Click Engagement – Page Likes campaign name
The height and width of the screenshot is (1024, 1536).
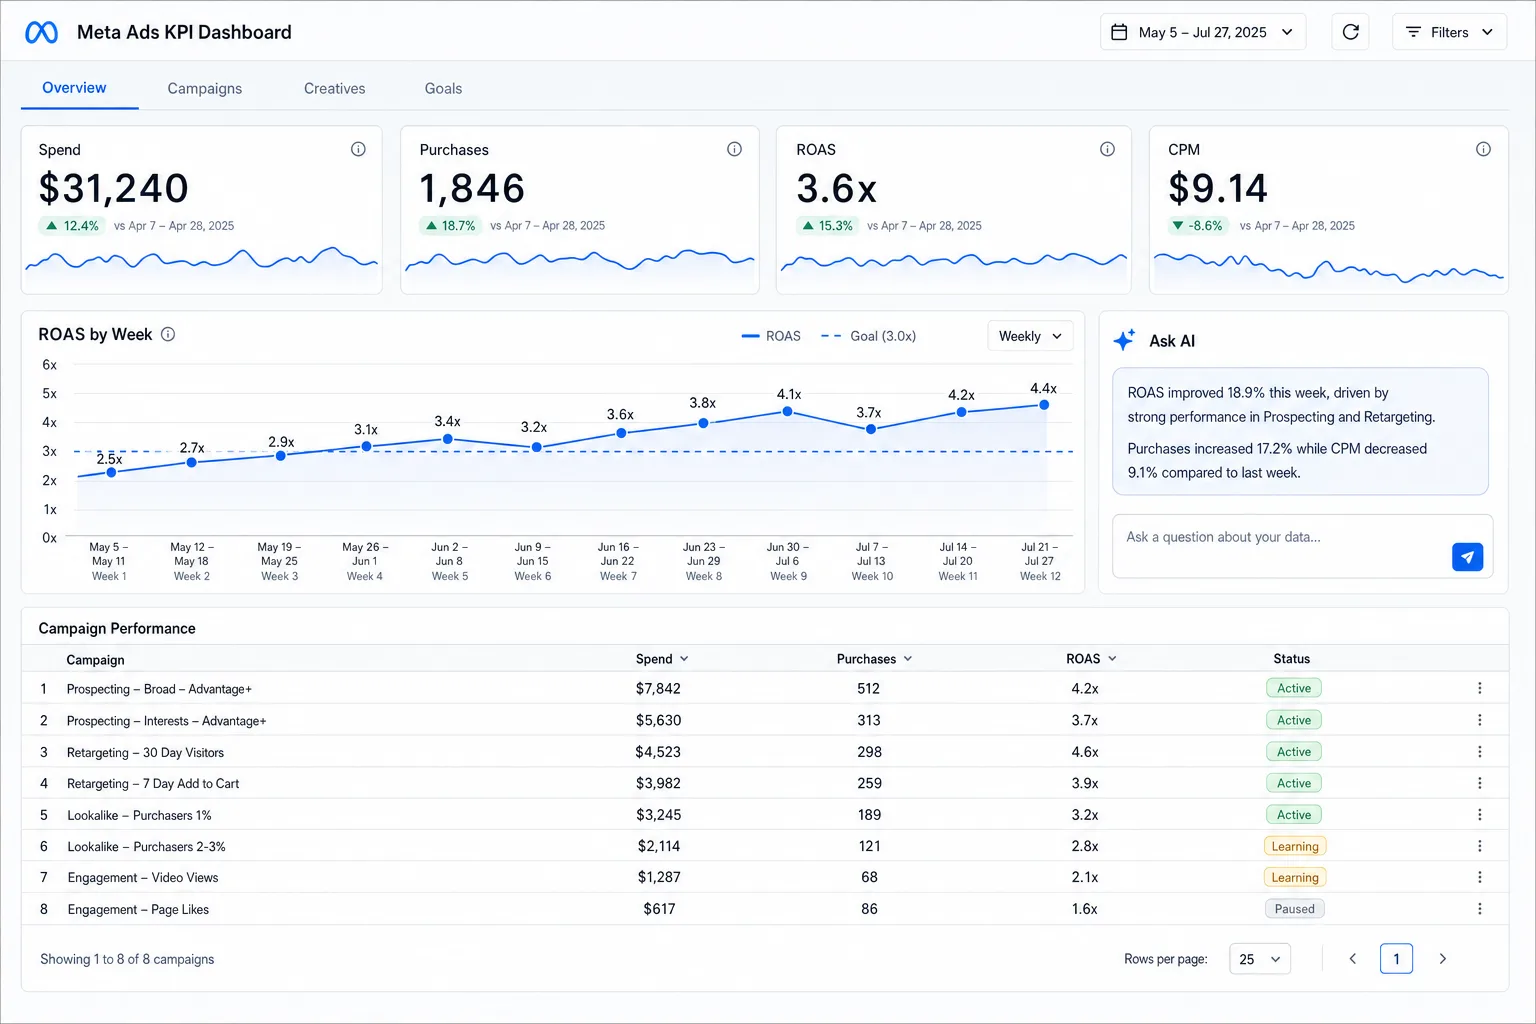point(138,909)
